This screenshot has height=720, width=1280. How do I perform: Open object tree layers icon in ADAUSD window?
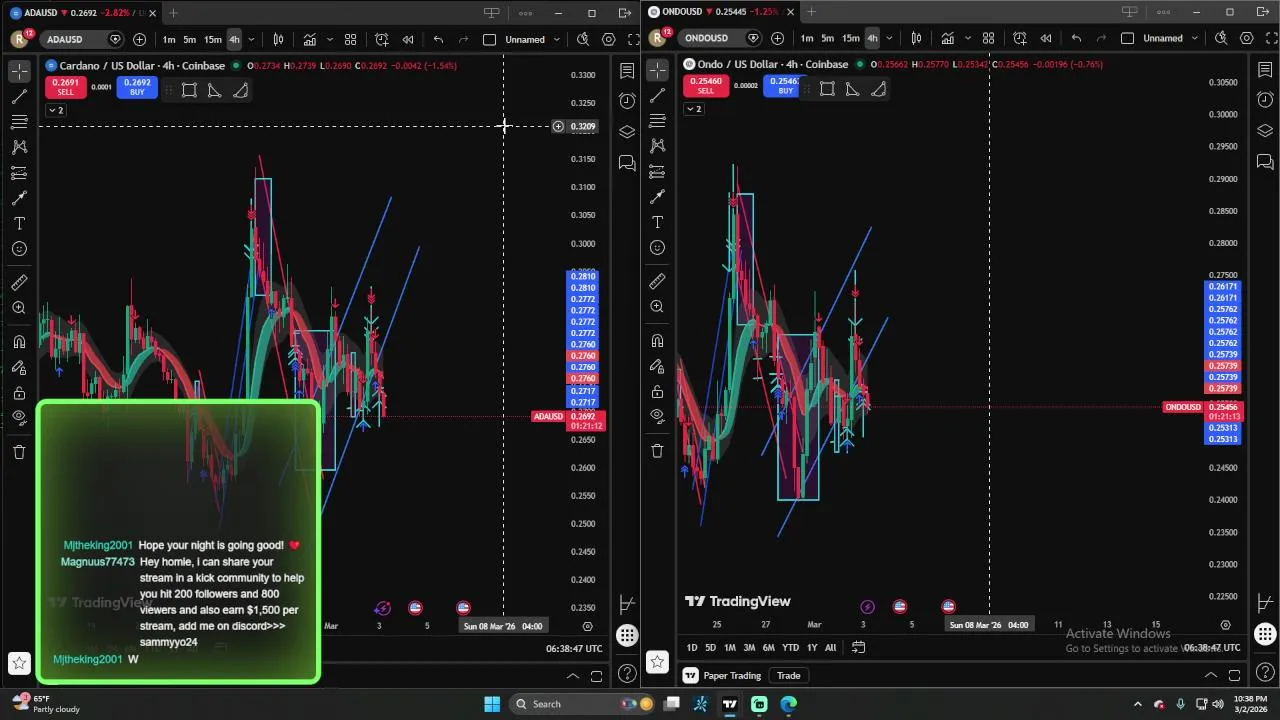click(627, 132)
